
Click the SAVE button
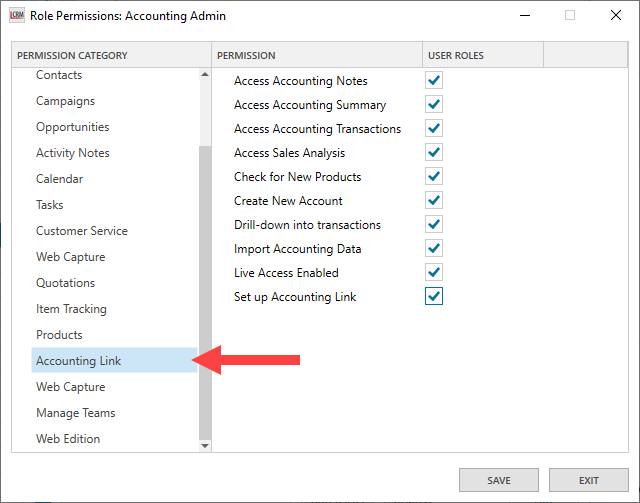click(x=499, y=480)
